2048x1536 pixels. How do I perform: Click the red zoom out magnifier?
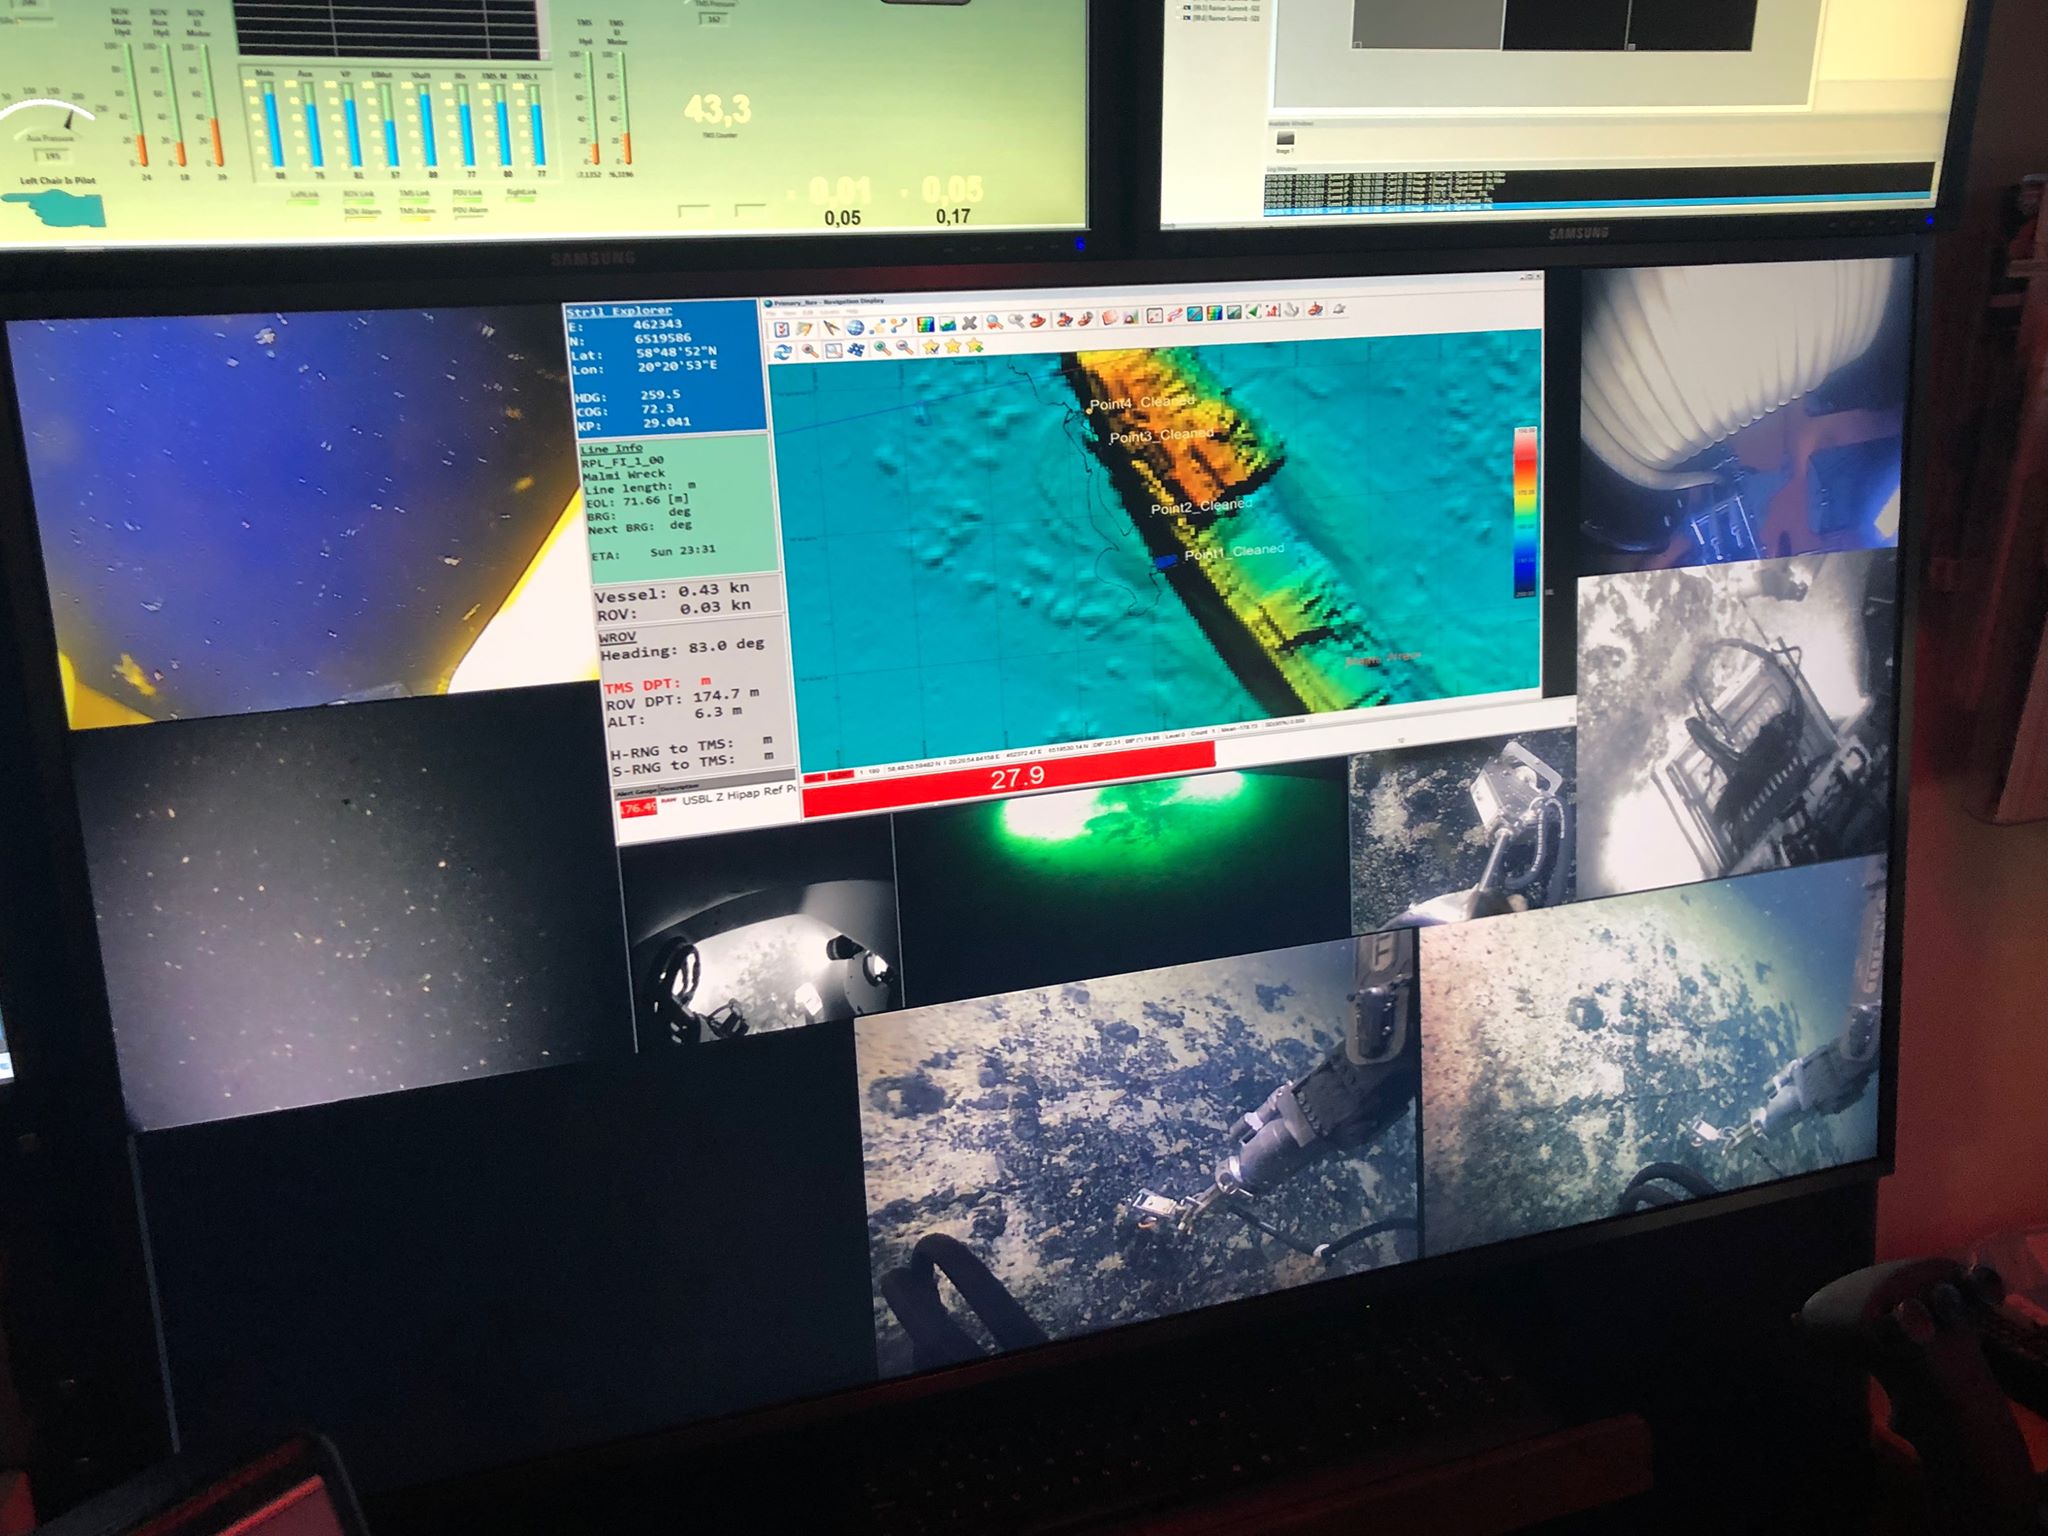point(905,347)
